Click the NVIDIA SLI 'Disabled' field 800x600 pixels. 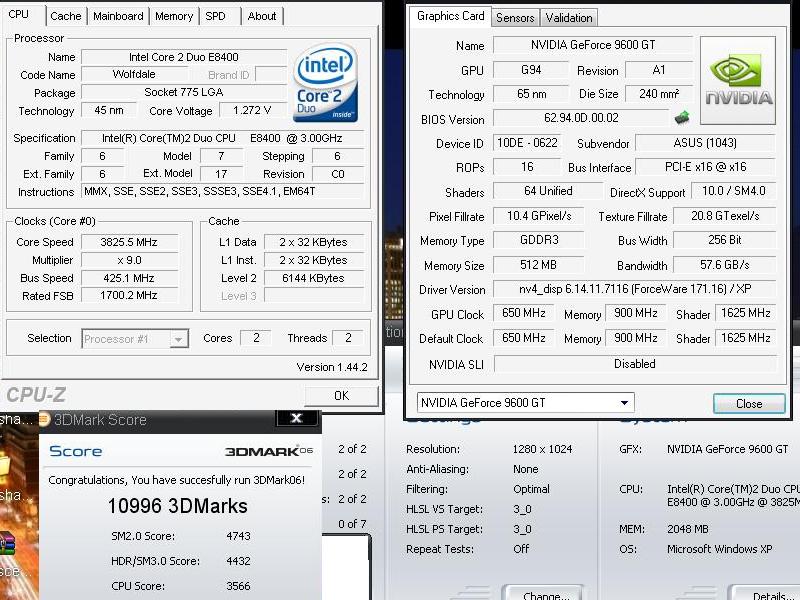(635, 364)
